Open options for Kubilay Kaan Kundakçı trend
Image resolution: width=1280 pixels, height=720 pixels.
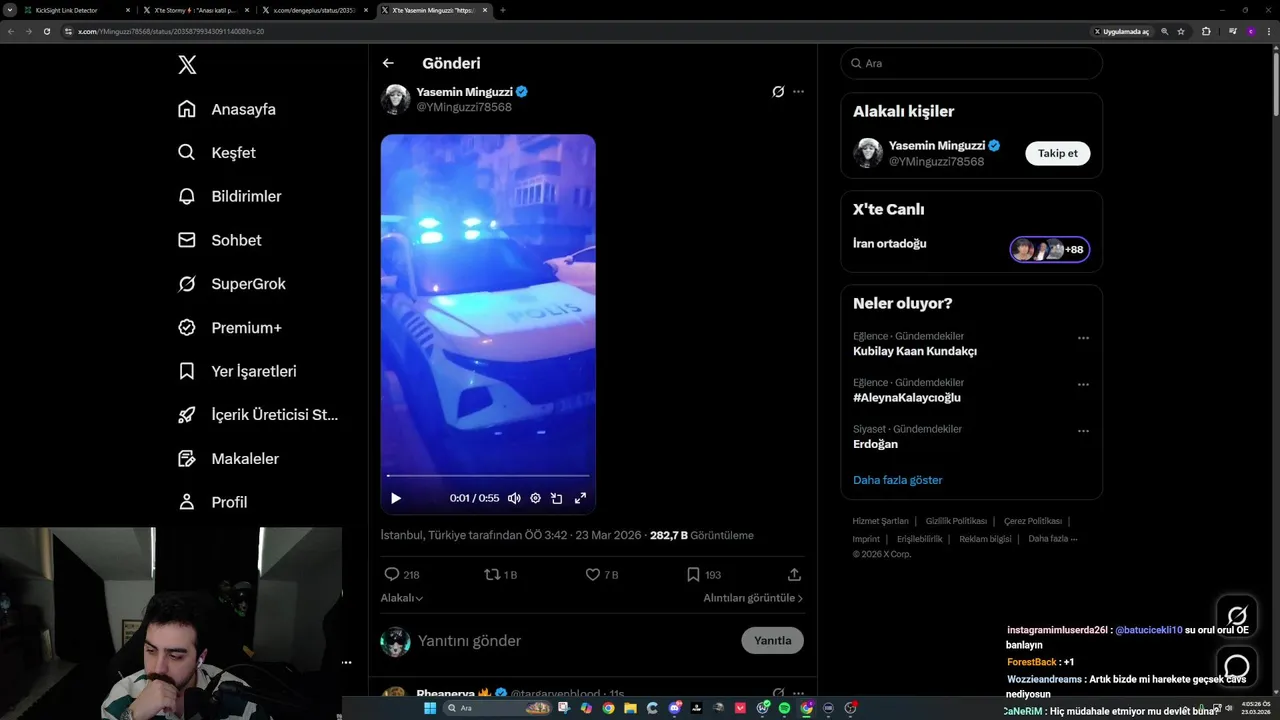1083,338
